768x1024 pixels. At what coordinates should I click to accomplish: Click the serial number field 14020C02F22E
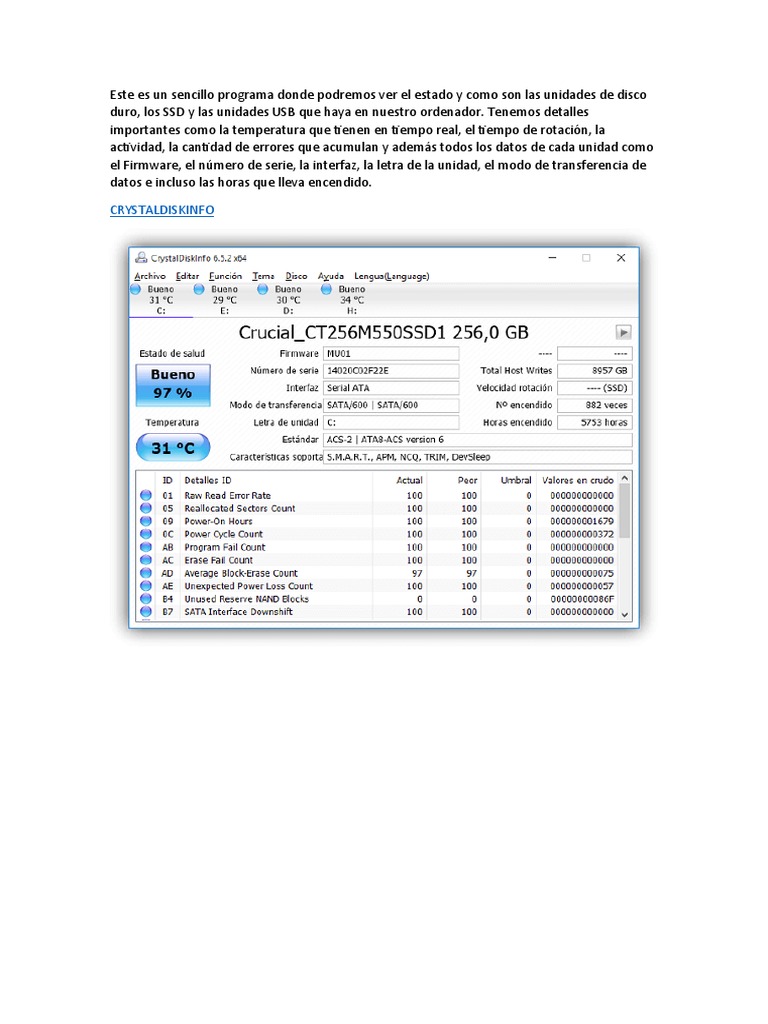click(x=391, y=370)
